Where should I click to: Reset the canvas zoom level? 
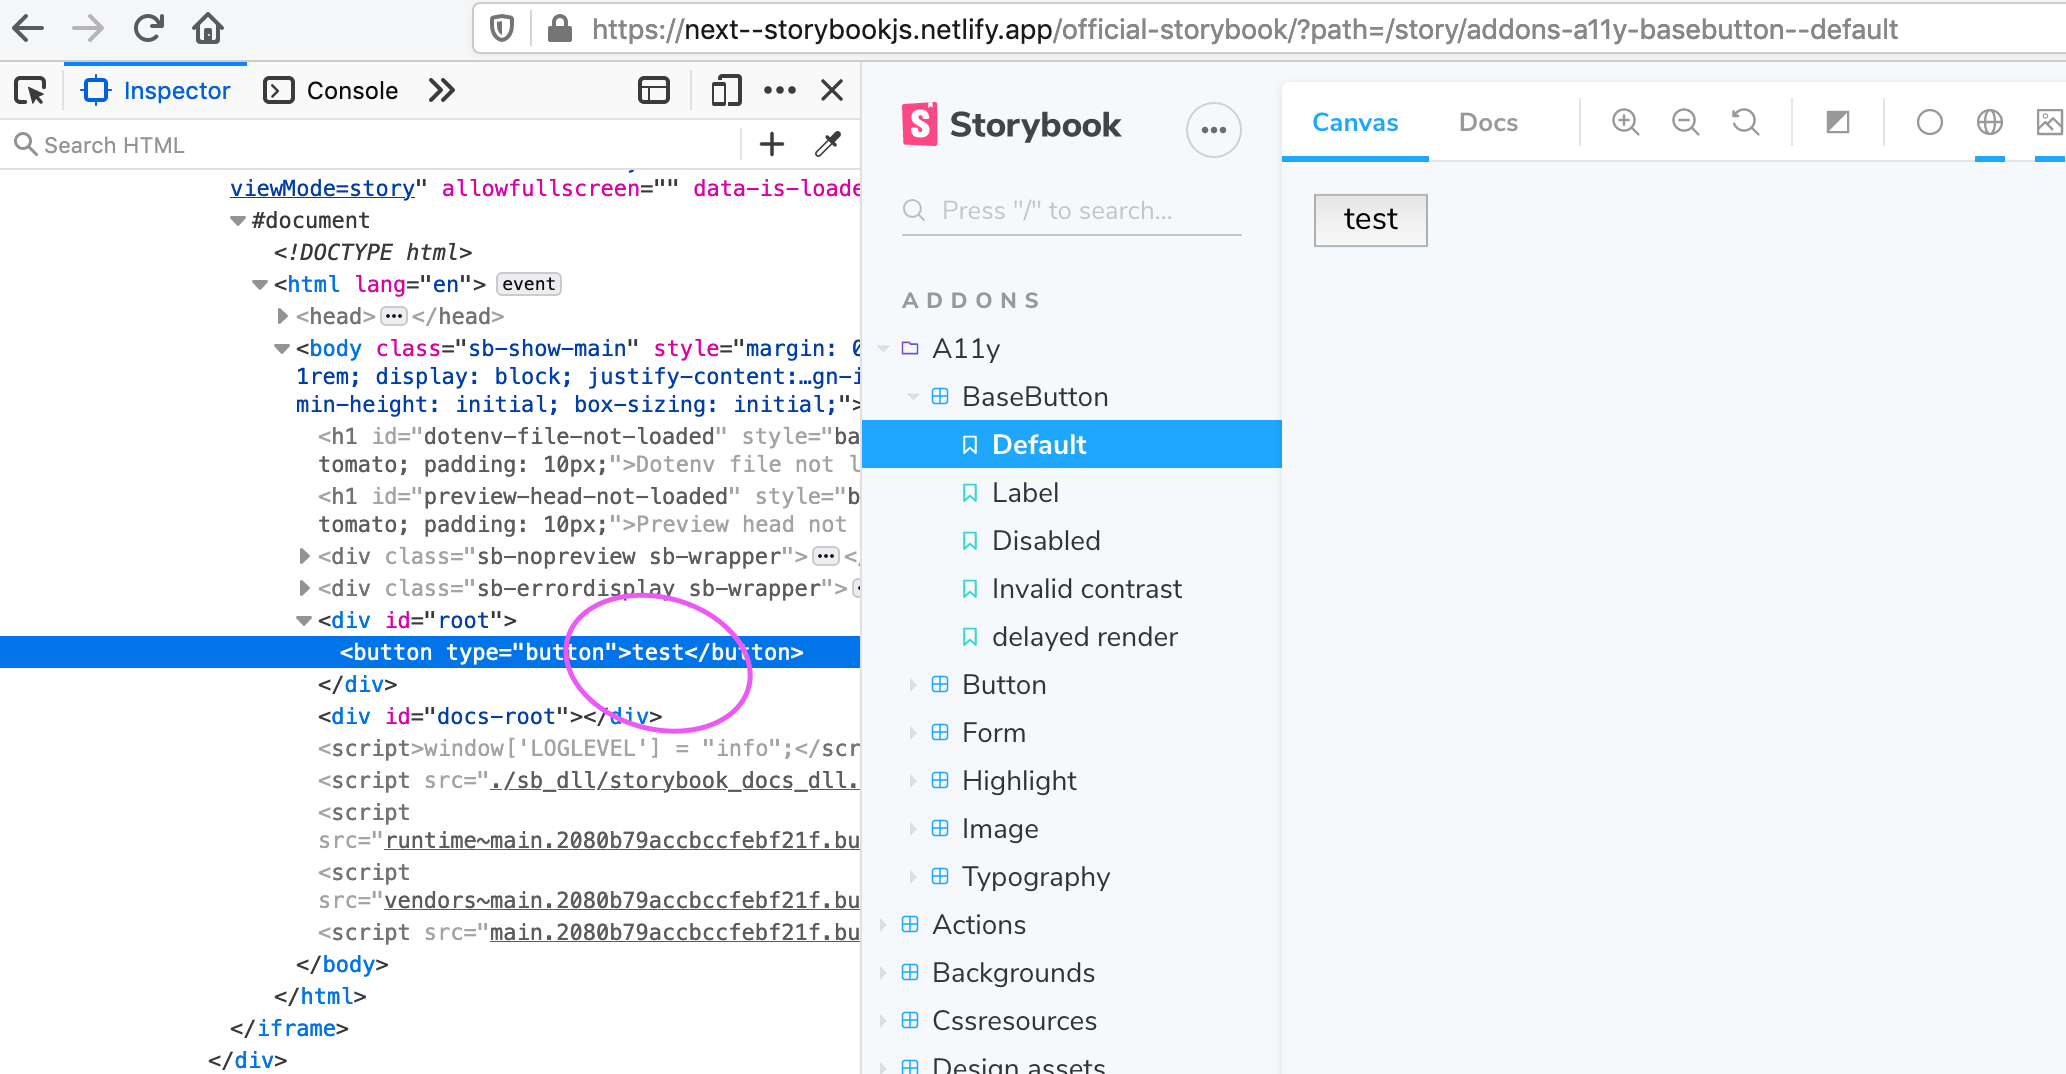tap(1745, 122)
